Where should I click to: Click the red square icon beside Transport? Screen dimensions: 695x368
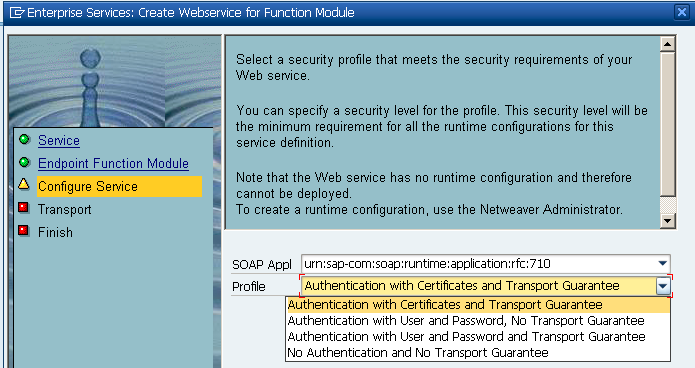click(24, 207)
